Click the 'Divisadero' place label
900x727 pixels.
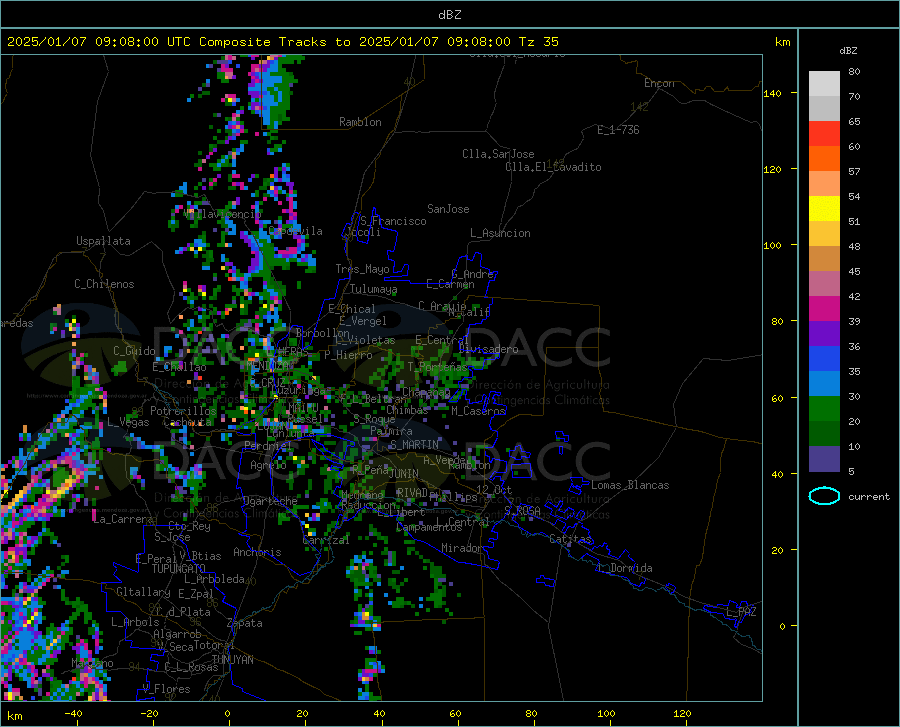(488, 349)
